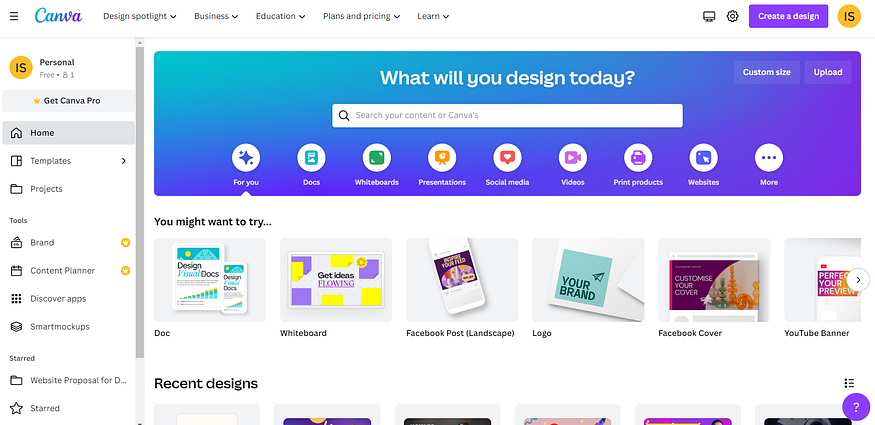Open the Websites category icon
Viewport: 875px width, 425px height.
click(x=703, y=158)
